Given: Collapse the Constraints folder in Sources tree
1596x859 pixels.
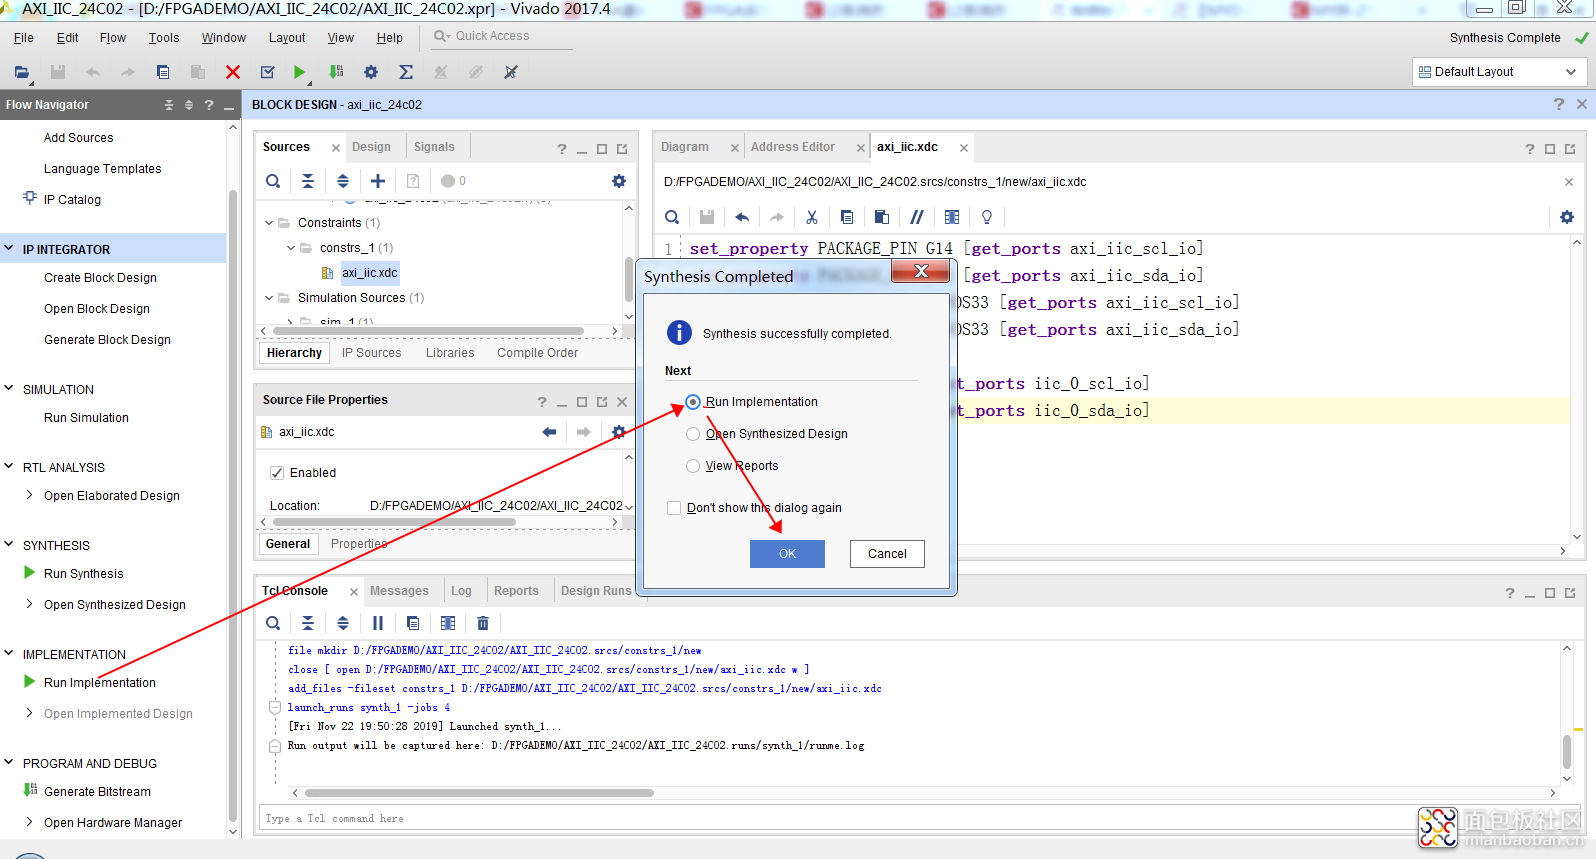Looking at the screenshot, I should pyautogui.click(x=269, y=223).
